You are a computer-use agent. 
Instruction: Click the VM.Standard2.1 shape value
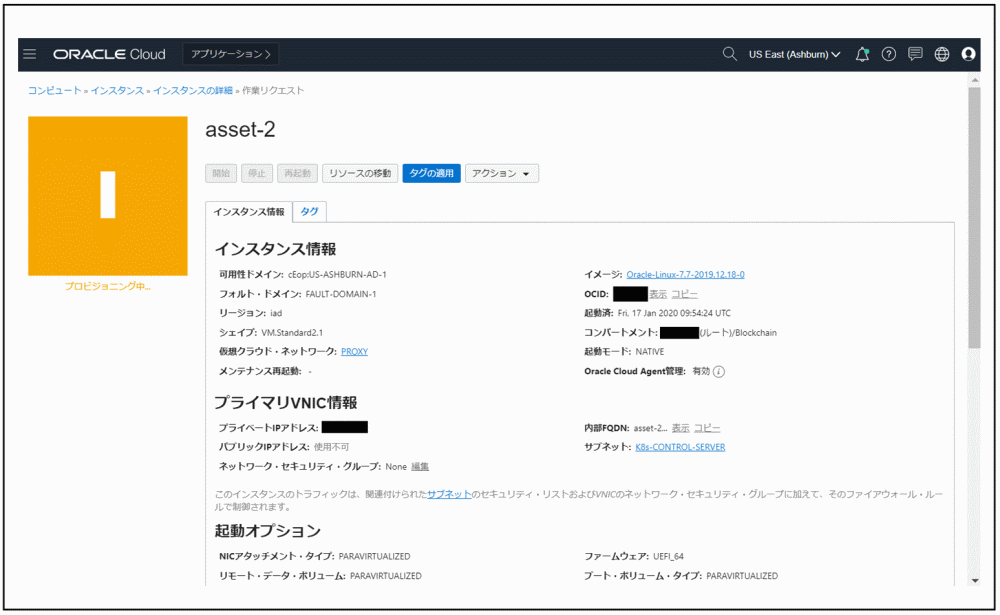click(x=292, y=332)
